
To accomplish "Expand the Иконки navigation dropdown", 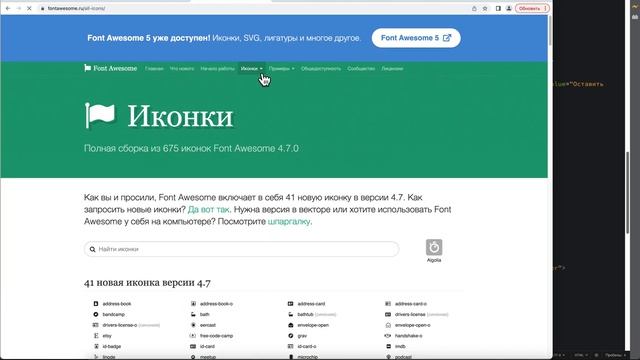I will 251,69.
